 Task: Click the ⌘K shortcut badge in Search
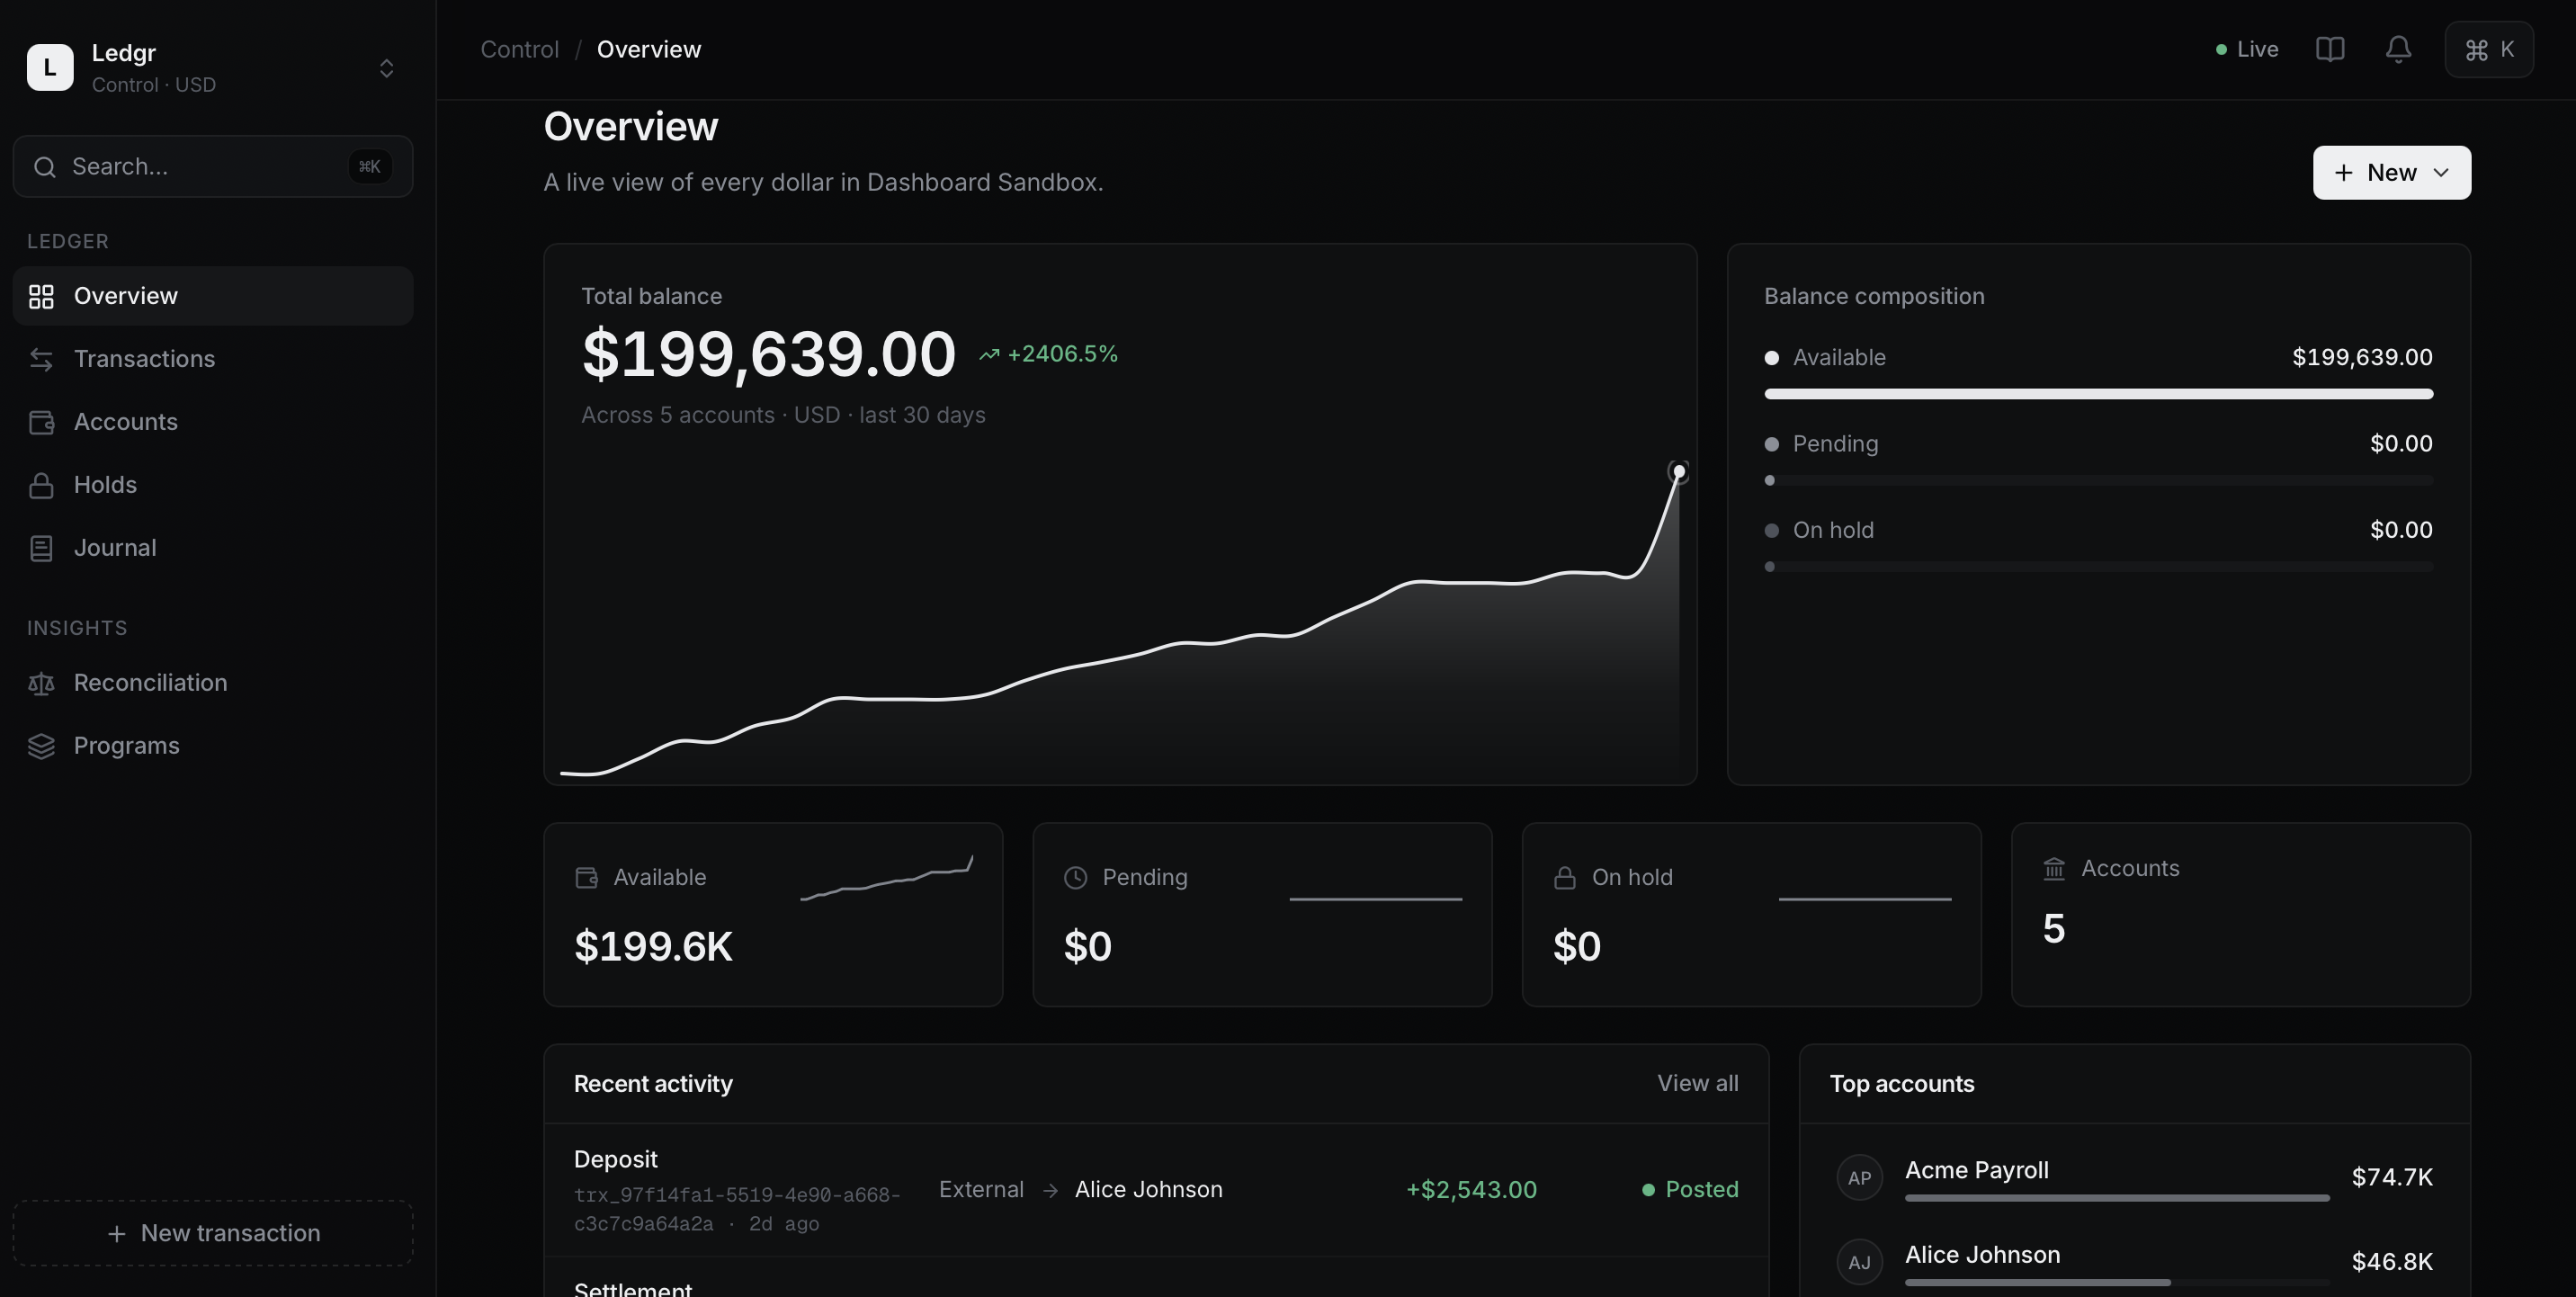click(x=369, y=166)
